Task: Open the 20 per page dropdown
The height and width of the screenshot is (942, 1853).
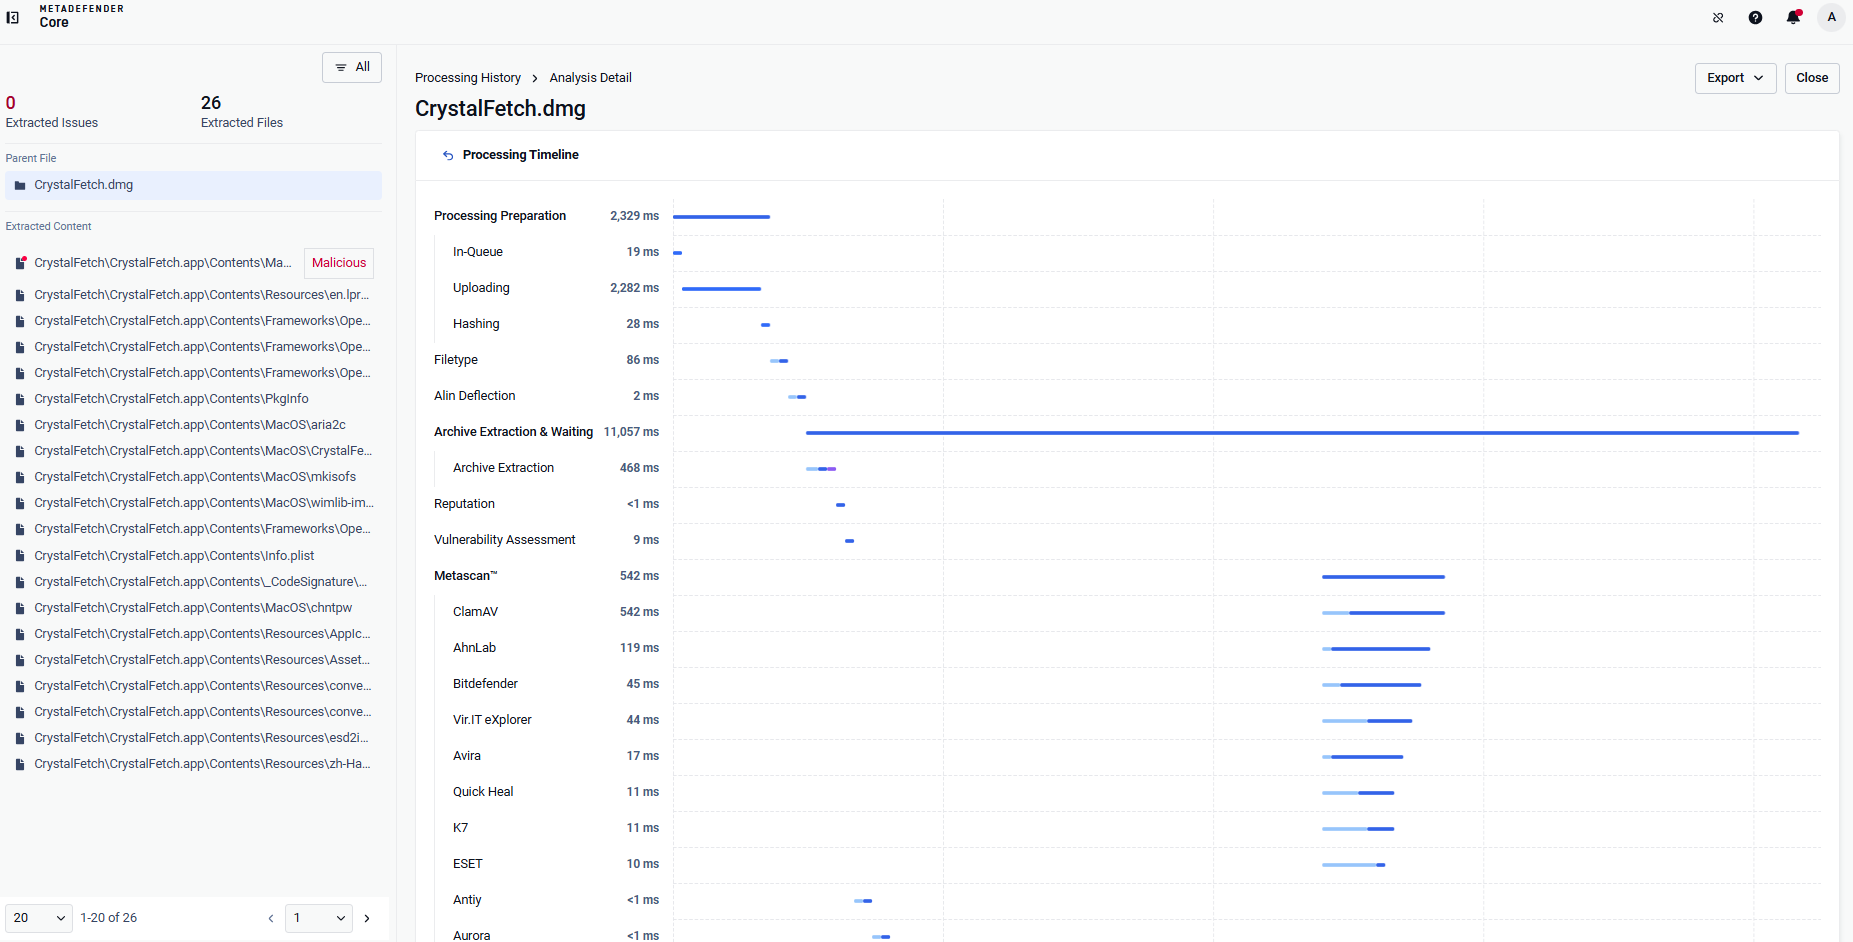Action: click(x=39, y=918)
